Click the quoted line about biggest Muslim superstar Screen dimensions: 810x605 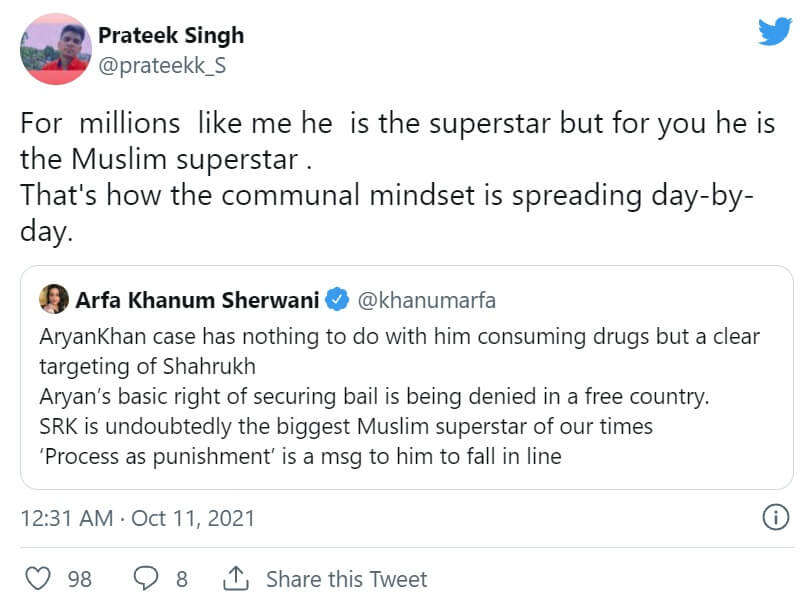[346, 426]
